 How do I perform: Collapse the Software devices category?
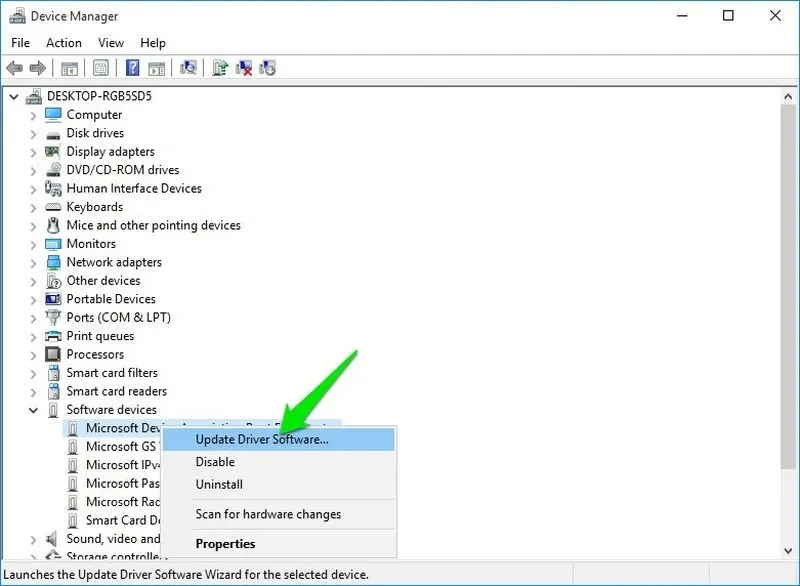[x=32, y=410]
